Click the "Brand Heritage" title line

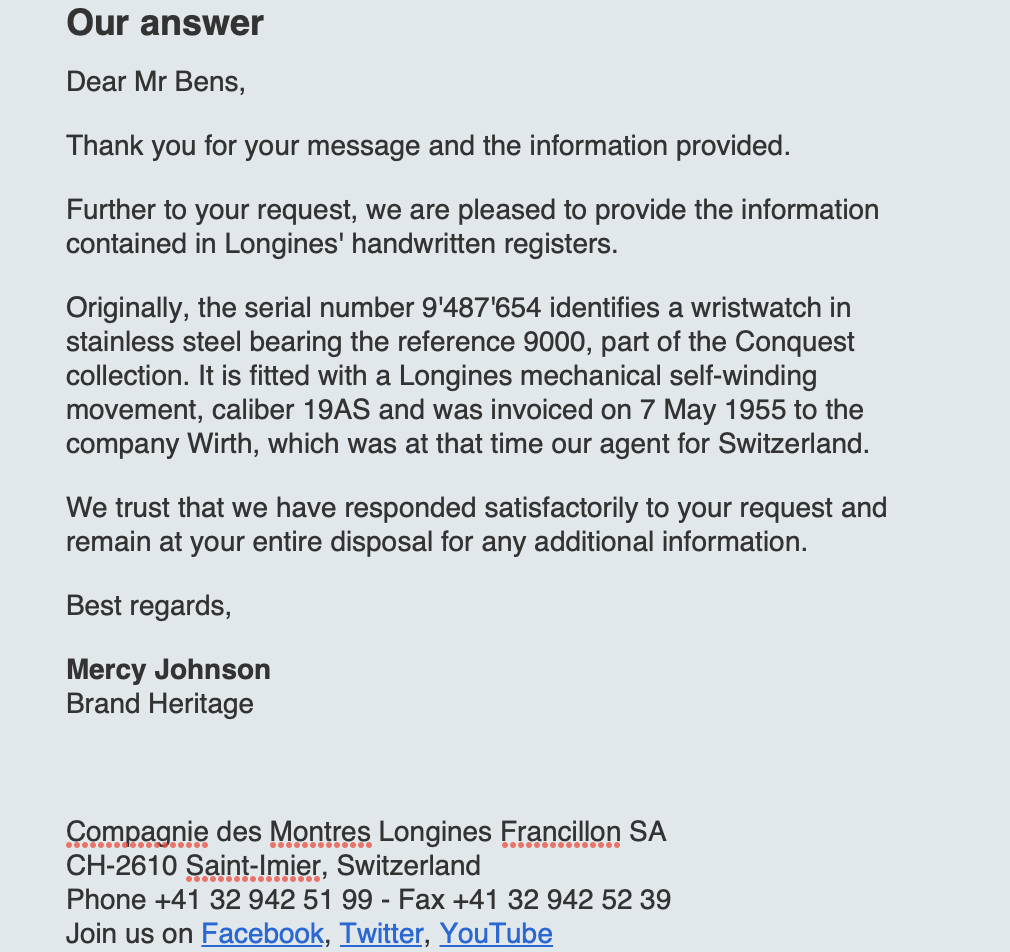pos(160,704)
